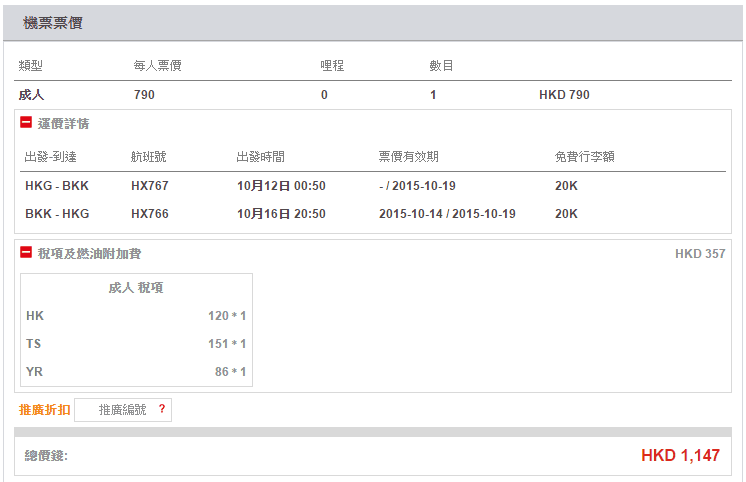Click the YR fuel surcharge row
The width and height of the screenshot is (746, 482).
pyautogui.click(x=136, y=372)
